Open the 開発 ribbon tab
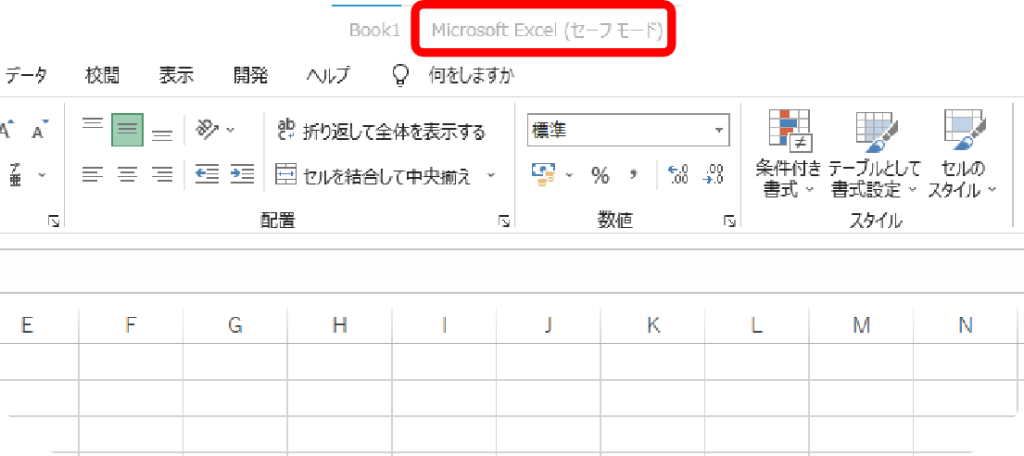 pos(250,75)
